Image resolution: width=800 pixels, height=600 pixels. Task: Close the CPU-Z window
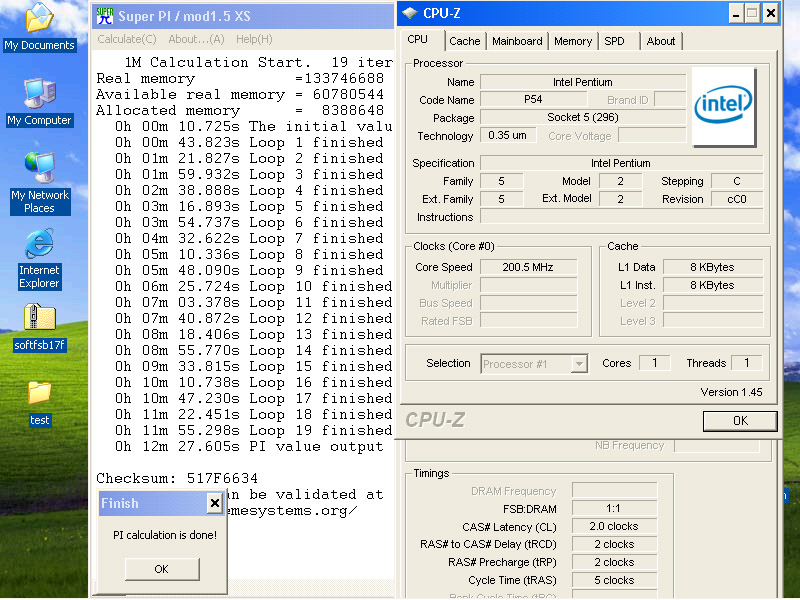click(x=770, y=13)
